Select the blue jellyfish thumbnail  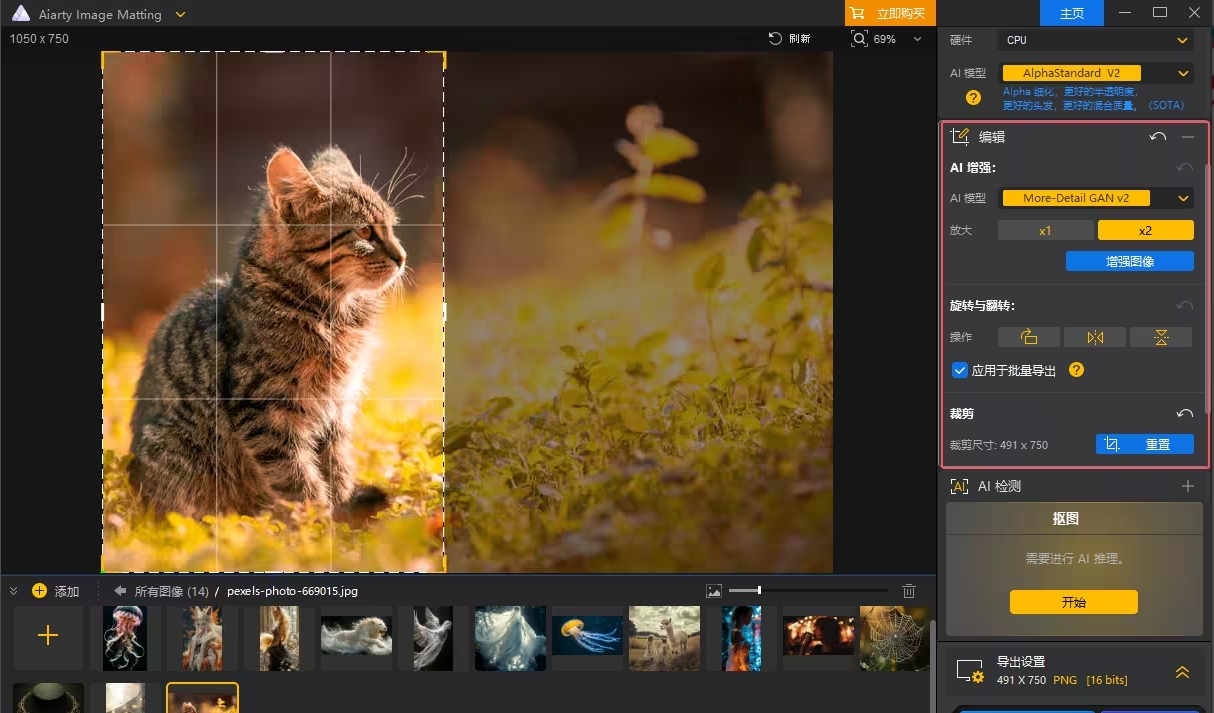tap(587, 637)
